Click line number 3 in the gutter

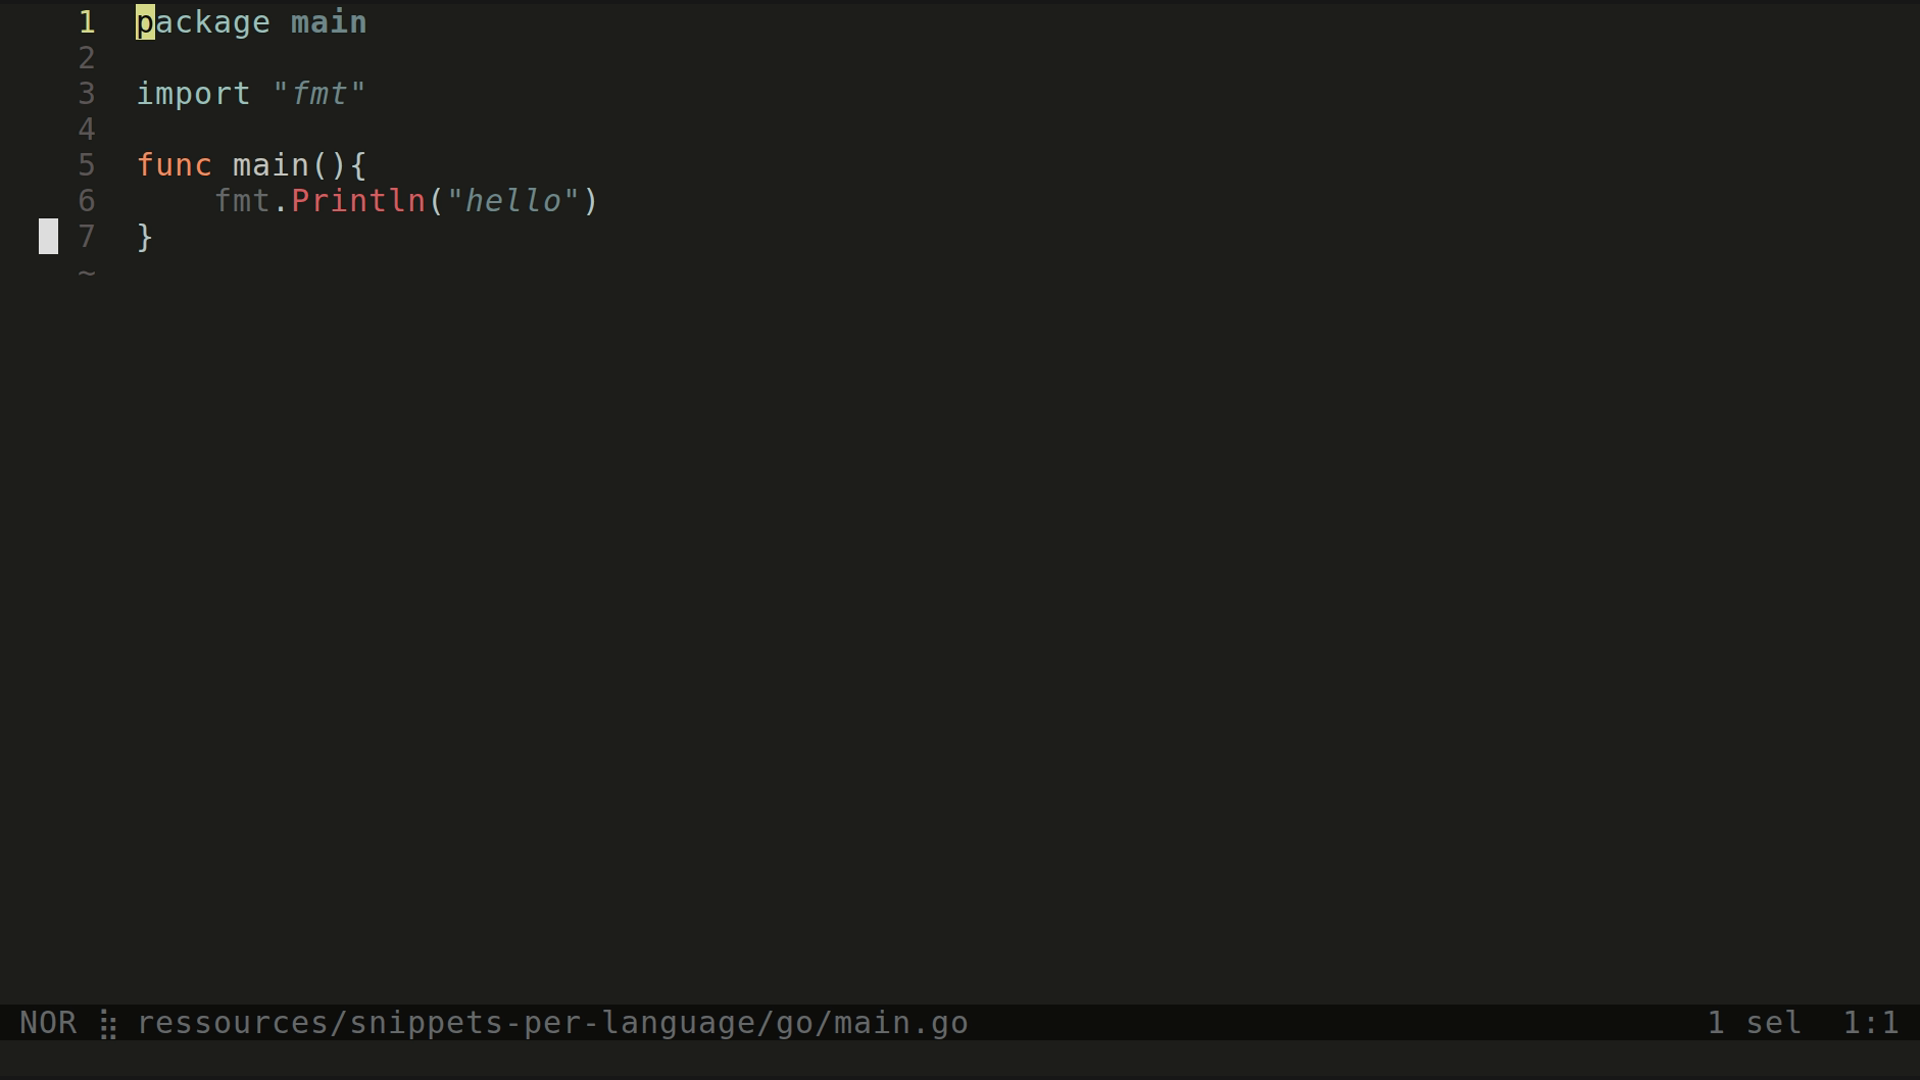point(87,94)
